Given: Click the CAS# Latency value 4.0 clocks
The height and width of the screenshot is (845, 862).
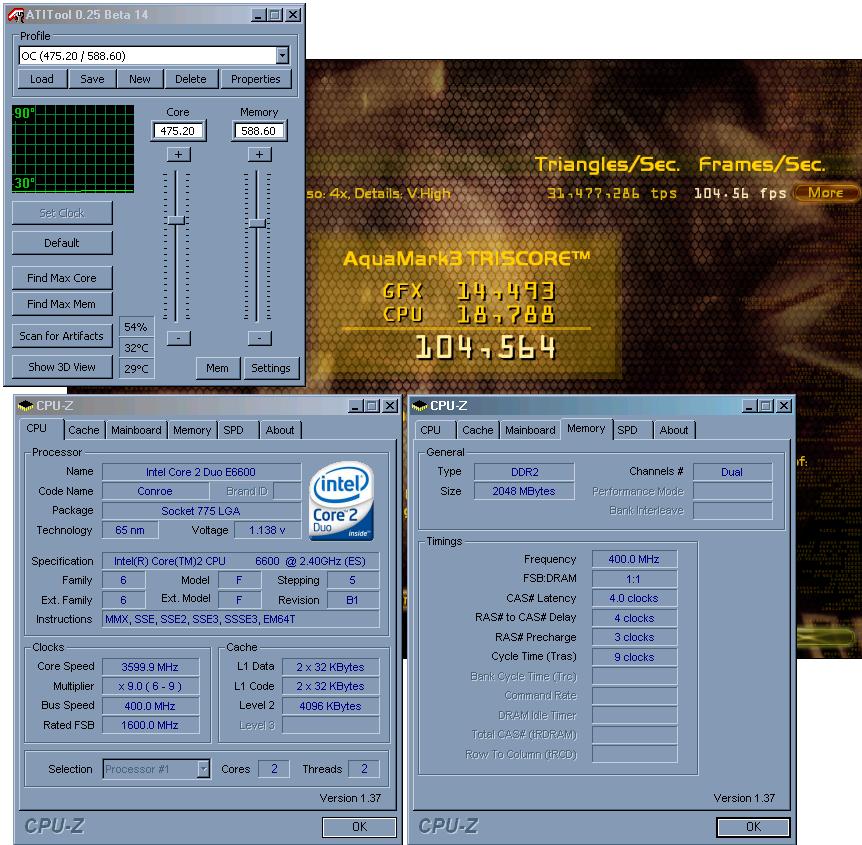Looking at the screenshot, I should click(x=634, y=598).
